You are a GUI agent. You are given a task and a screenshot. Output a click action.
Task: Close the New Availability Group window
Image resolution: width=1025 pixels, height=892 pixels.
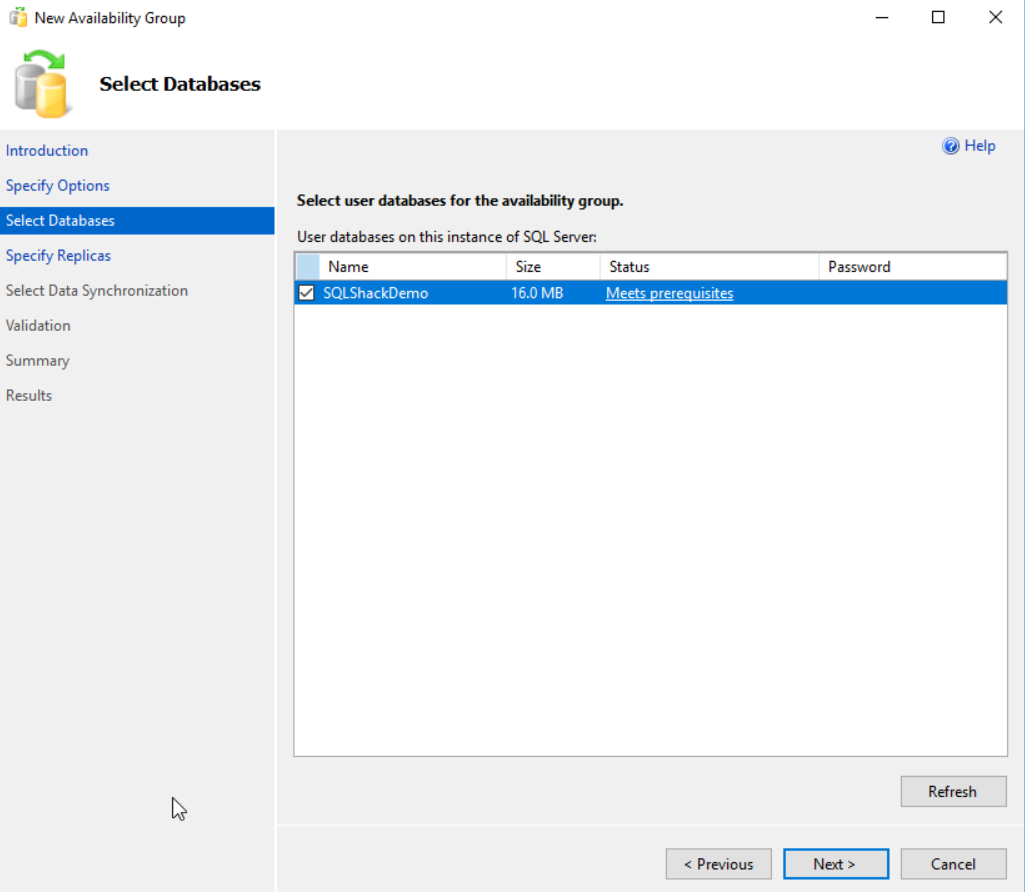[x=995, y=18]
